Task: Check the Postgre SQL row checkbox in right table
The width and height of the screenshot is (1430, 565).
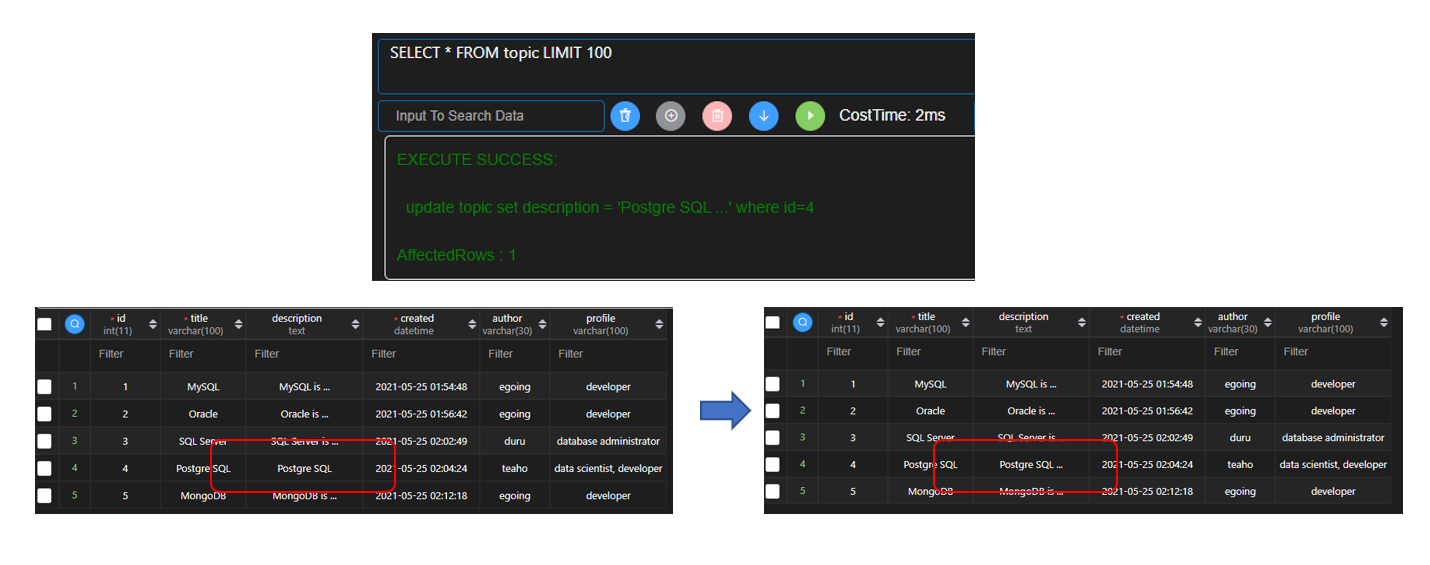Action: pyautogui.click(x=772, y=465)
